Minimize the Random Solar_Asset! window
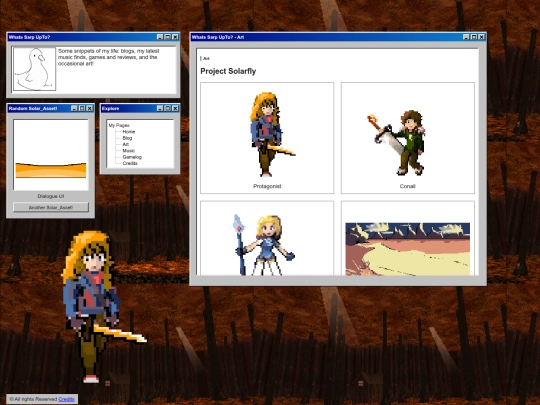The height and width of the screenshot is (405, 540). (x=74, y=108)
